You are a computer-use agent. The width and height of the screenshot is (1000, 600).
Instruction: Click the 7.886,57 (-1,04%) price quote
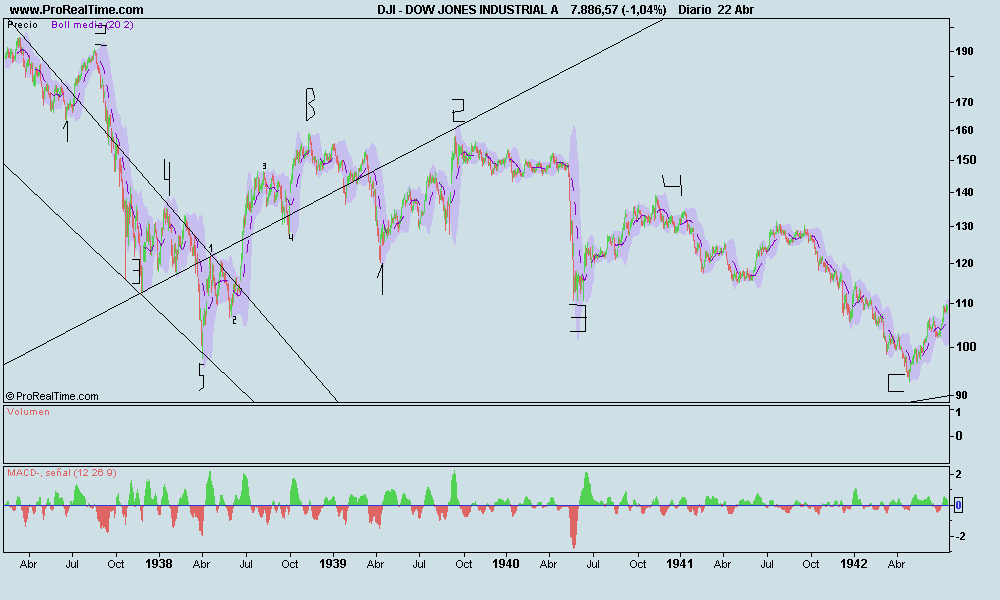pyautogui.click(x=618, y=10)
